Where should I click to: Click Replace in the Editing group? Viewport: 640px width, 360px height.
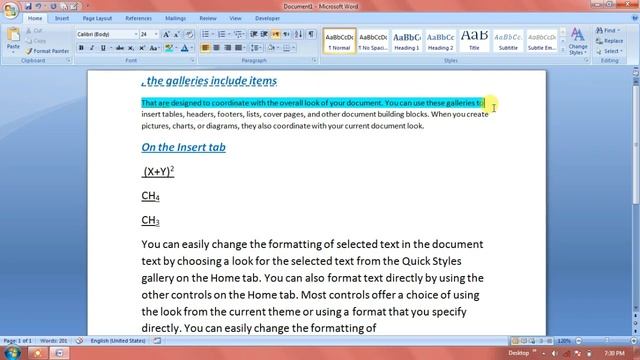[x=609, y=41]
